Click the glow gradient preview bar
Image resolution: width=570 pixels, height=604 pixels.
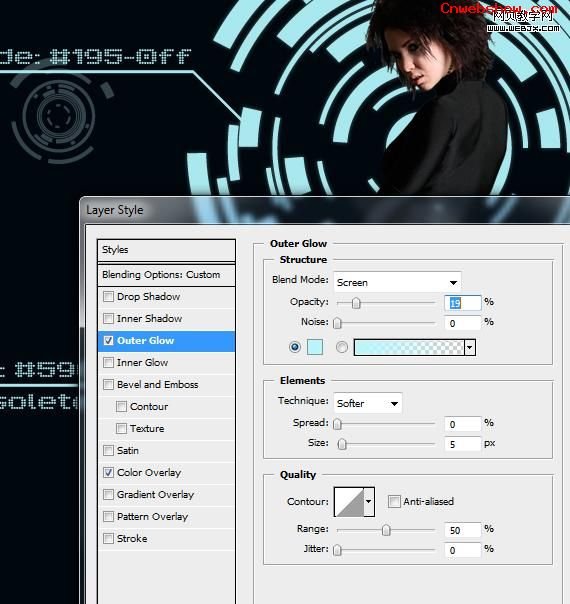coord(409,347)
